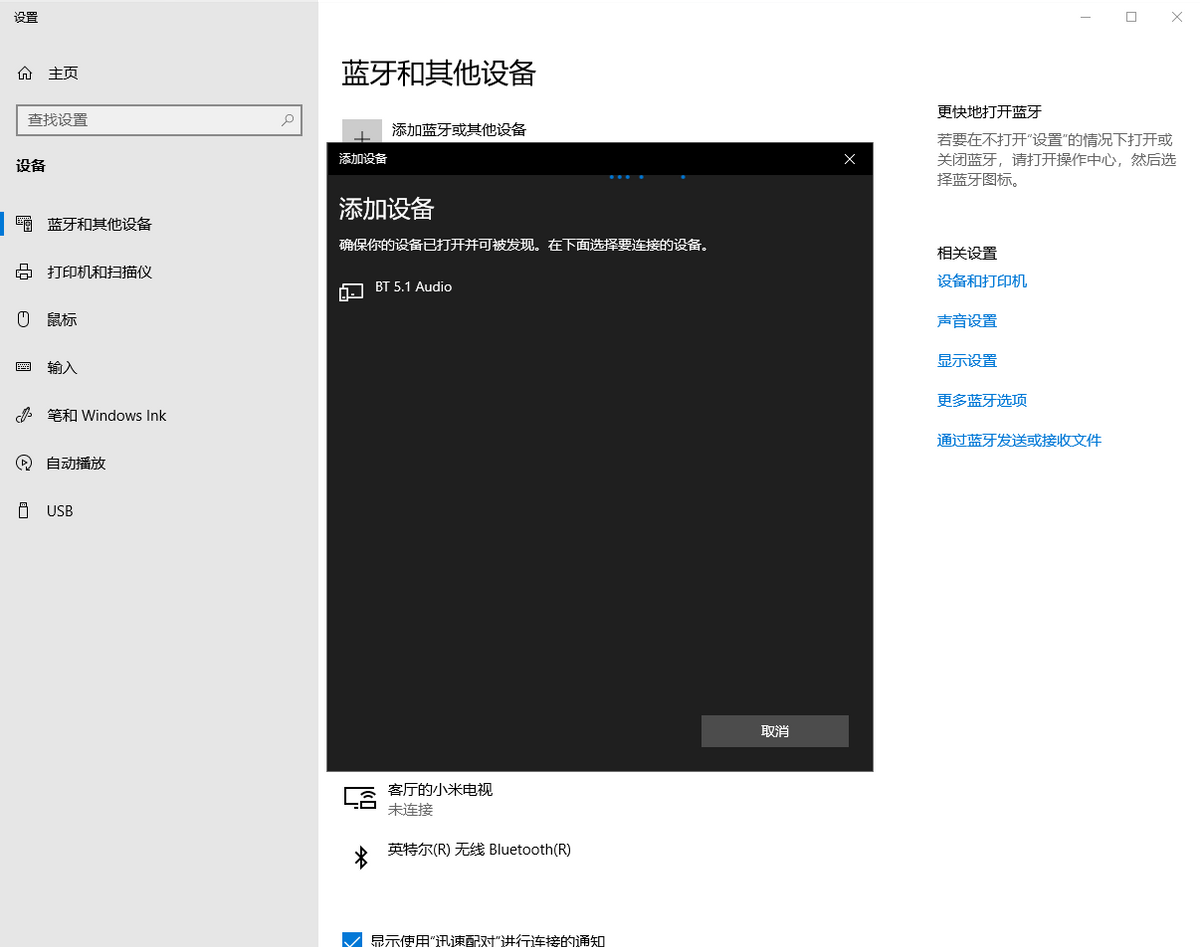Screen dimensions: 1200x947
Task: Click the search magnifier icon in the settings search box
Action: click(287, 120)
